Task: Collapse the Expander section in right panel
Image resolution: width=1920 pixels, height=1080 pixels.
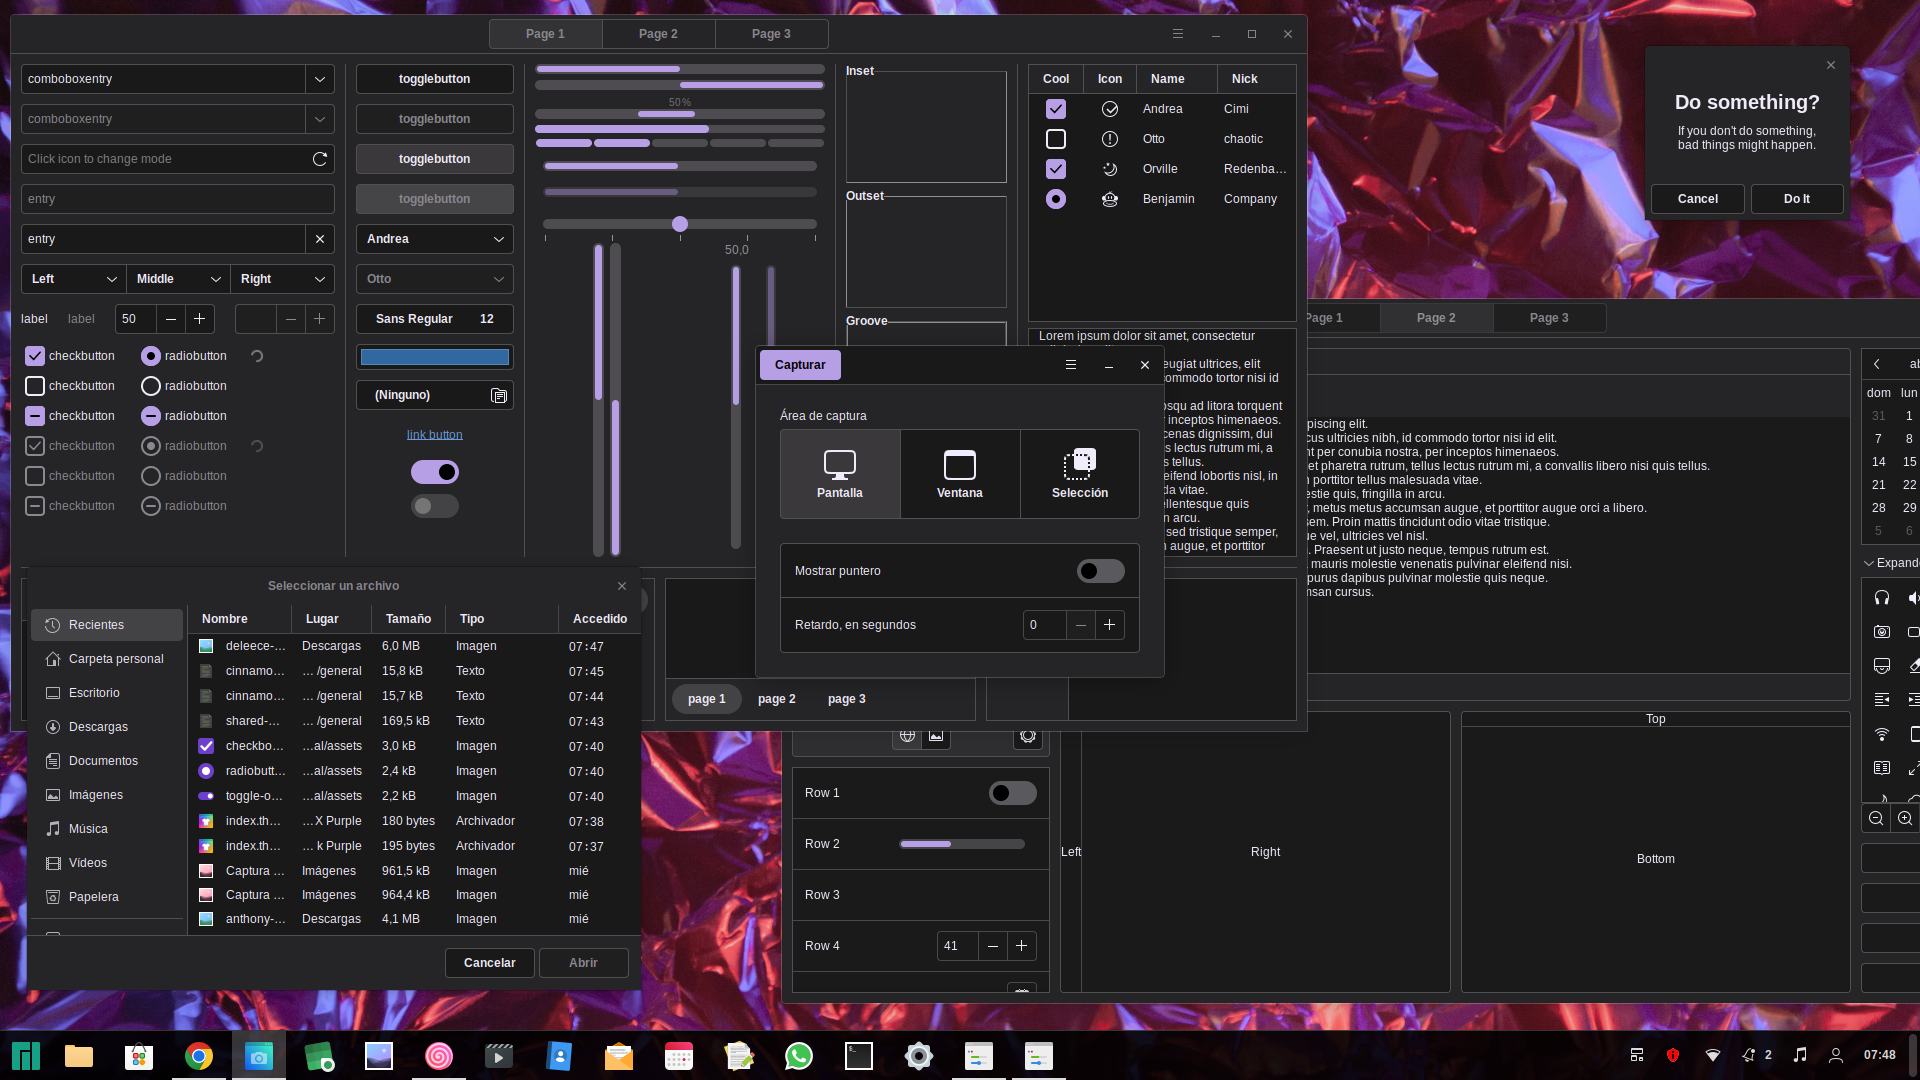Action: tap(1891, 563)
